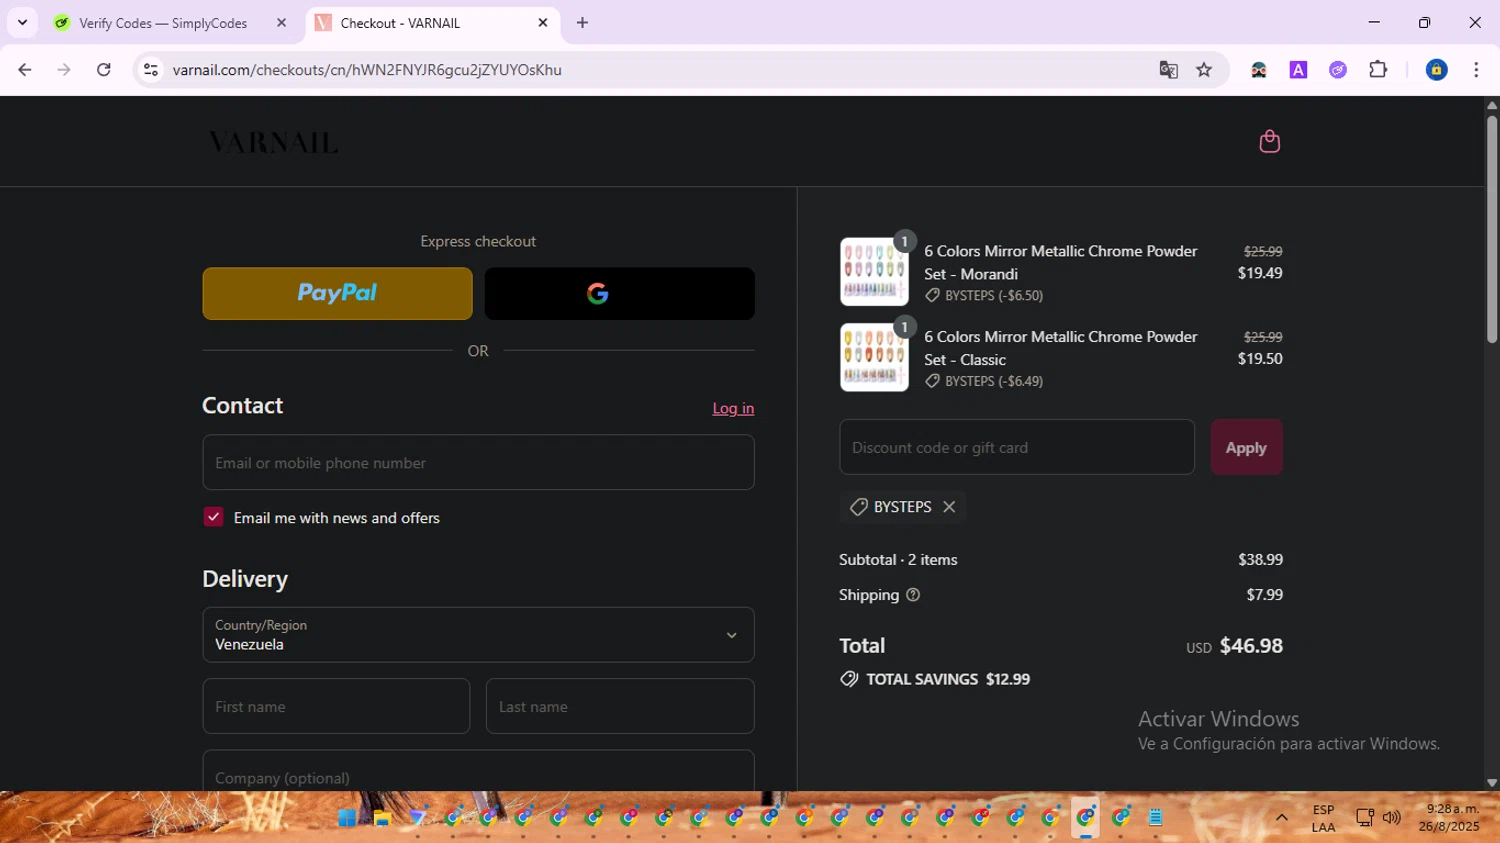
Task: Click the BYSTEPS discount tag chip
Action: click(903, 507)
